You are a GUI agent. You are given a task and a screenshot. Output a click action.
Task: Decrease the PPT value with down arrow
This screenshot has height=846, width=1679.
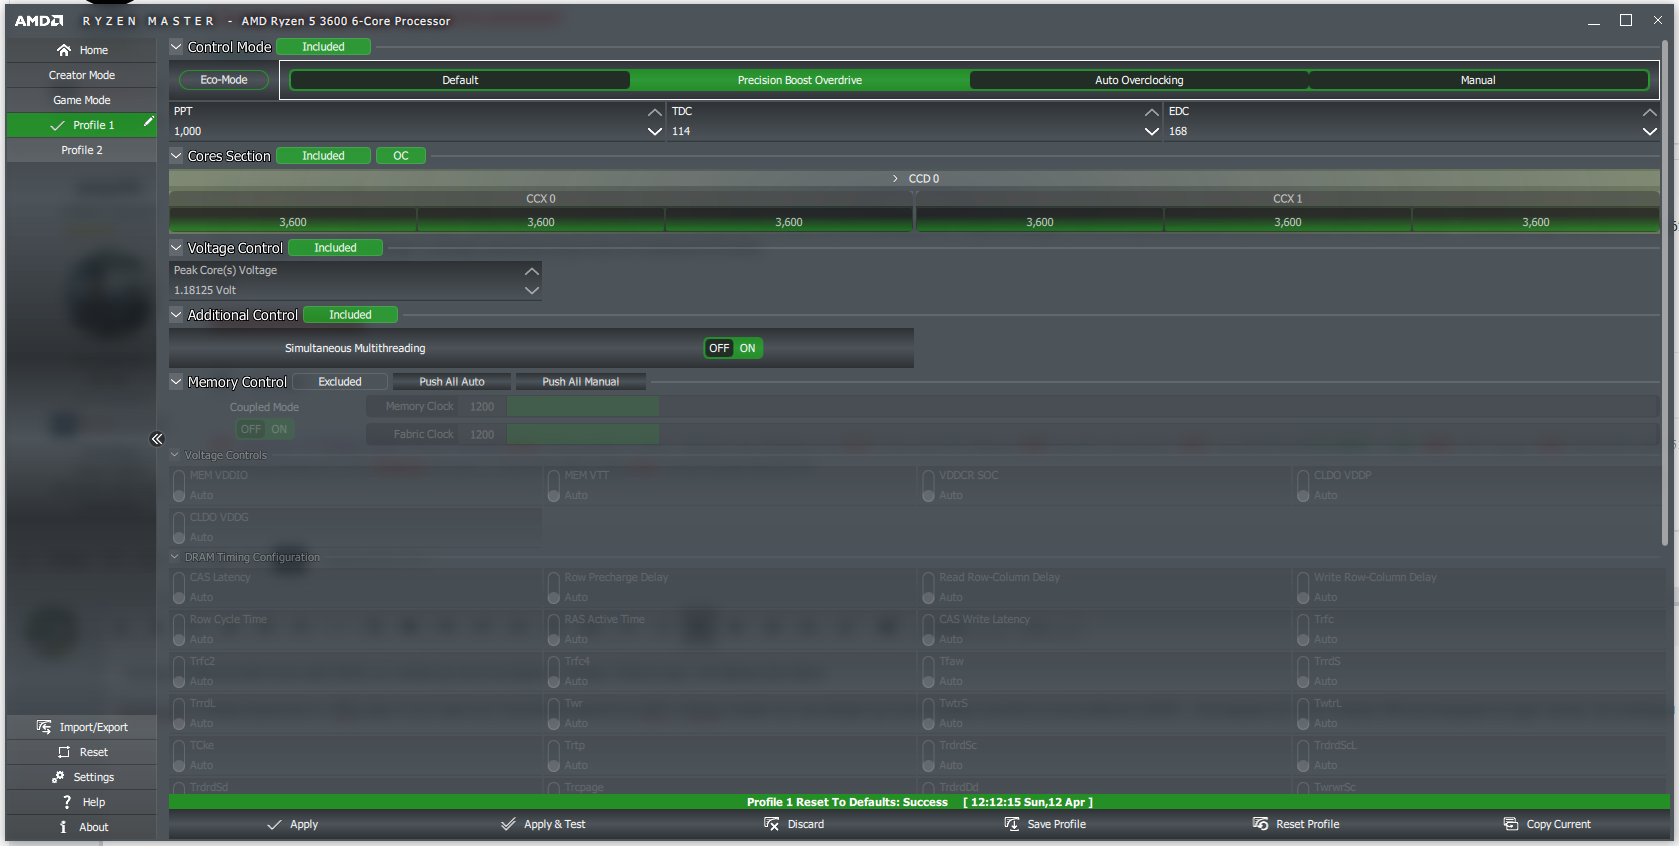655,131
